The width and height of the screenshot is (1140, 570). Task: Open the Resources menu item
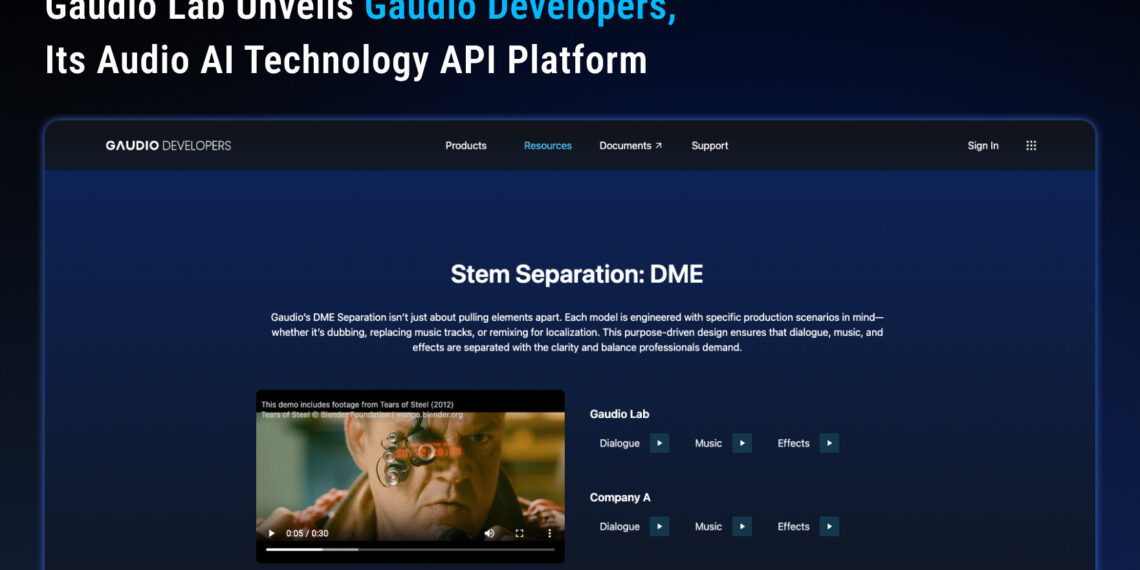pyautogui.click(x=547, y=145)
